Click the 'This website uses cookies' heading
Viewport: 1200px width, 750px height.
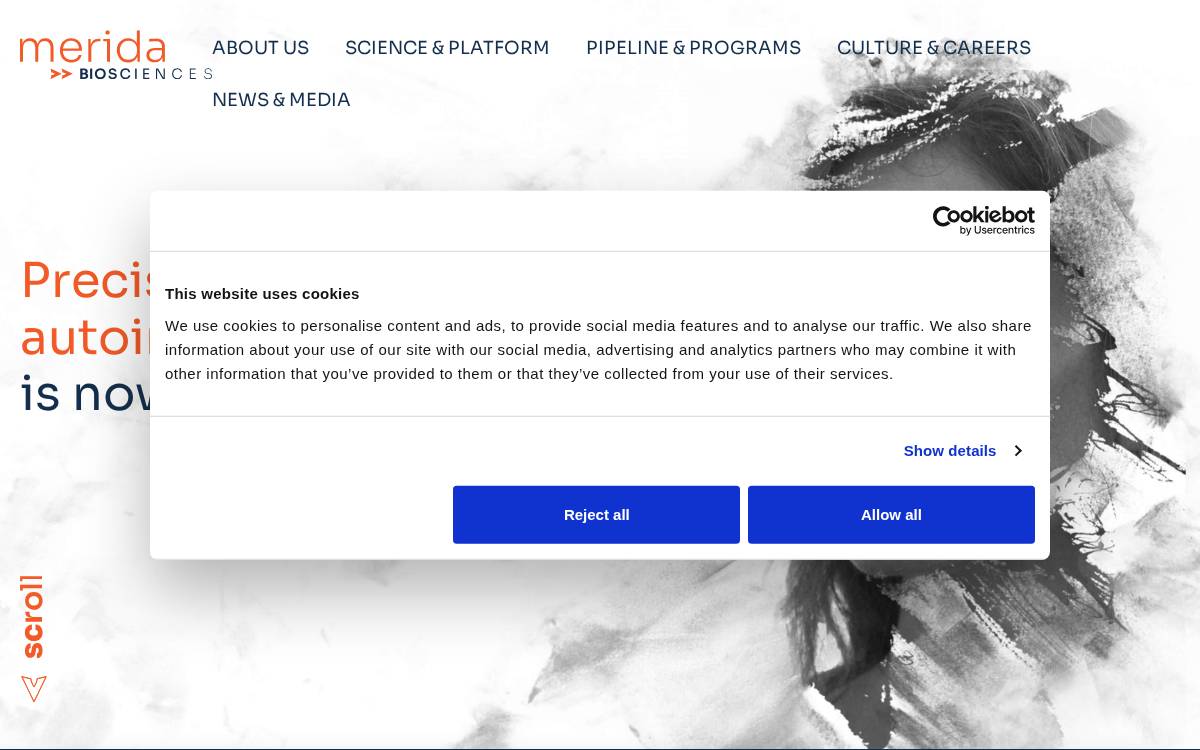click(262, 294)
